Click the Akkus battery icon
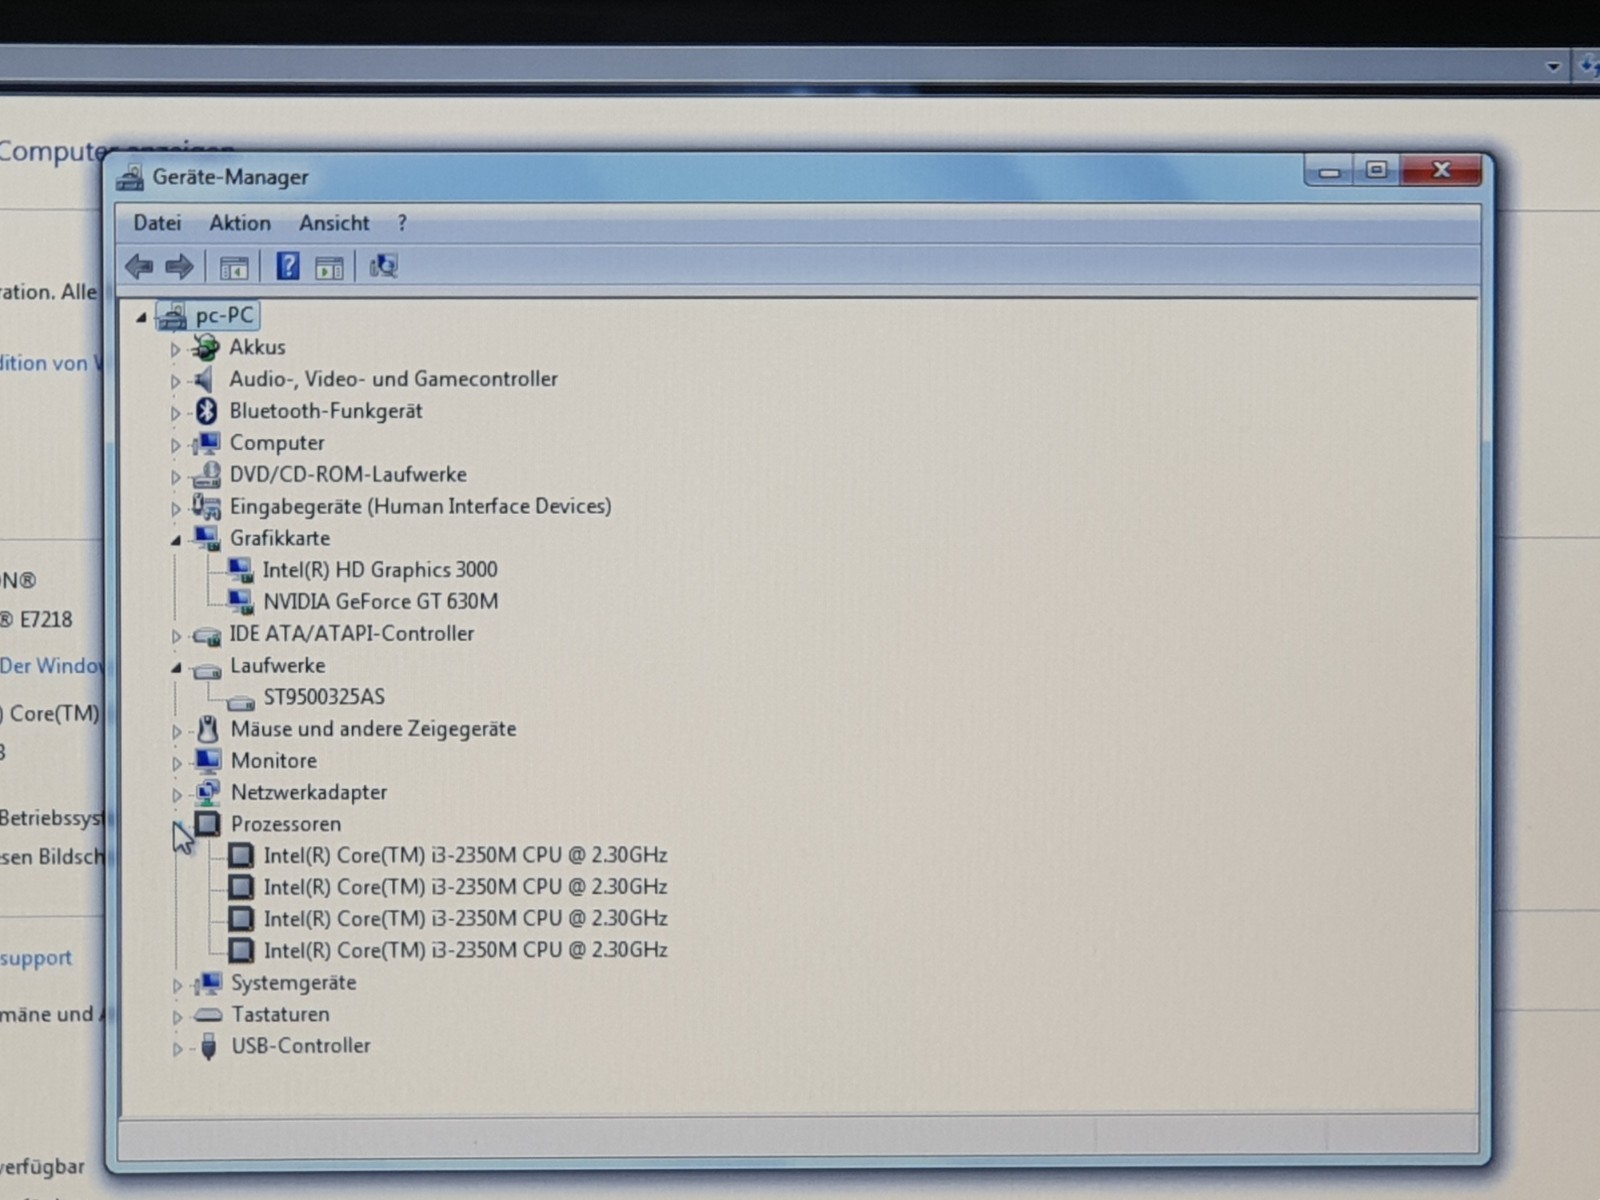The height and width of the screenshot is (1200, 1600). (206, 347)
